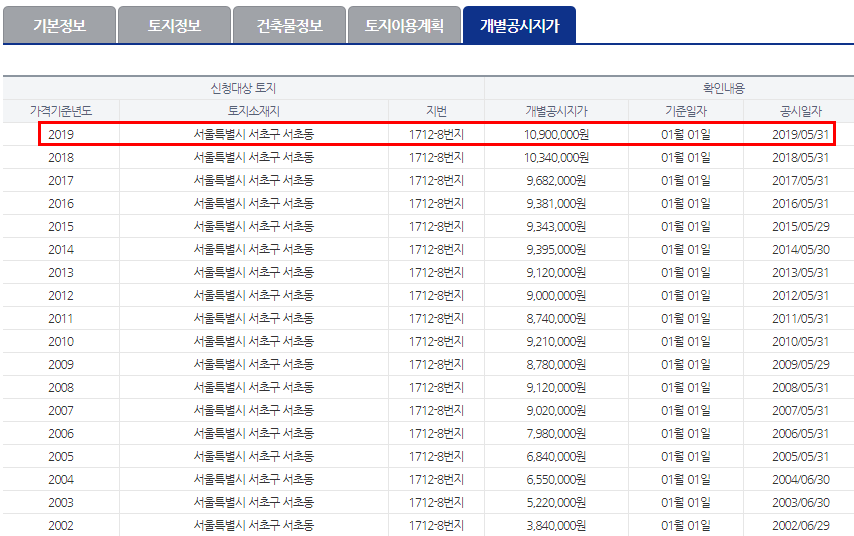Viewport: 854px width, 536px height.
Task: Click the 개별공시지가 column header
Action: pos(556,111)
